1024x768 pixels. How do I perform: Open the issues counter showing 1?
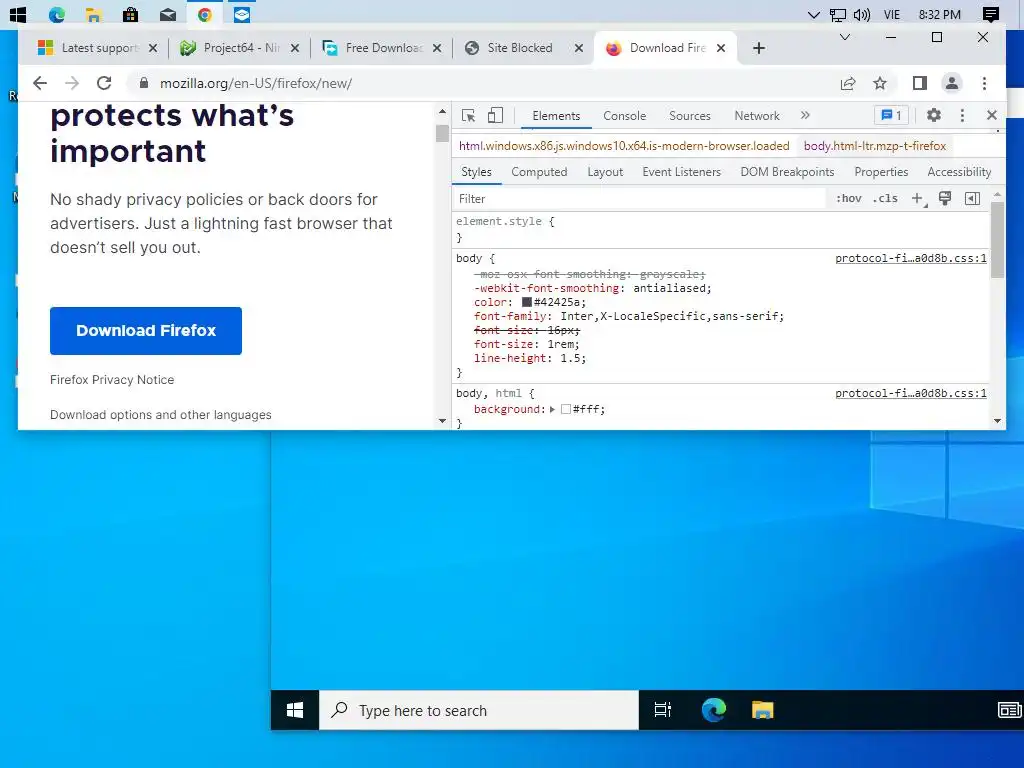click(x=891, y=115)
